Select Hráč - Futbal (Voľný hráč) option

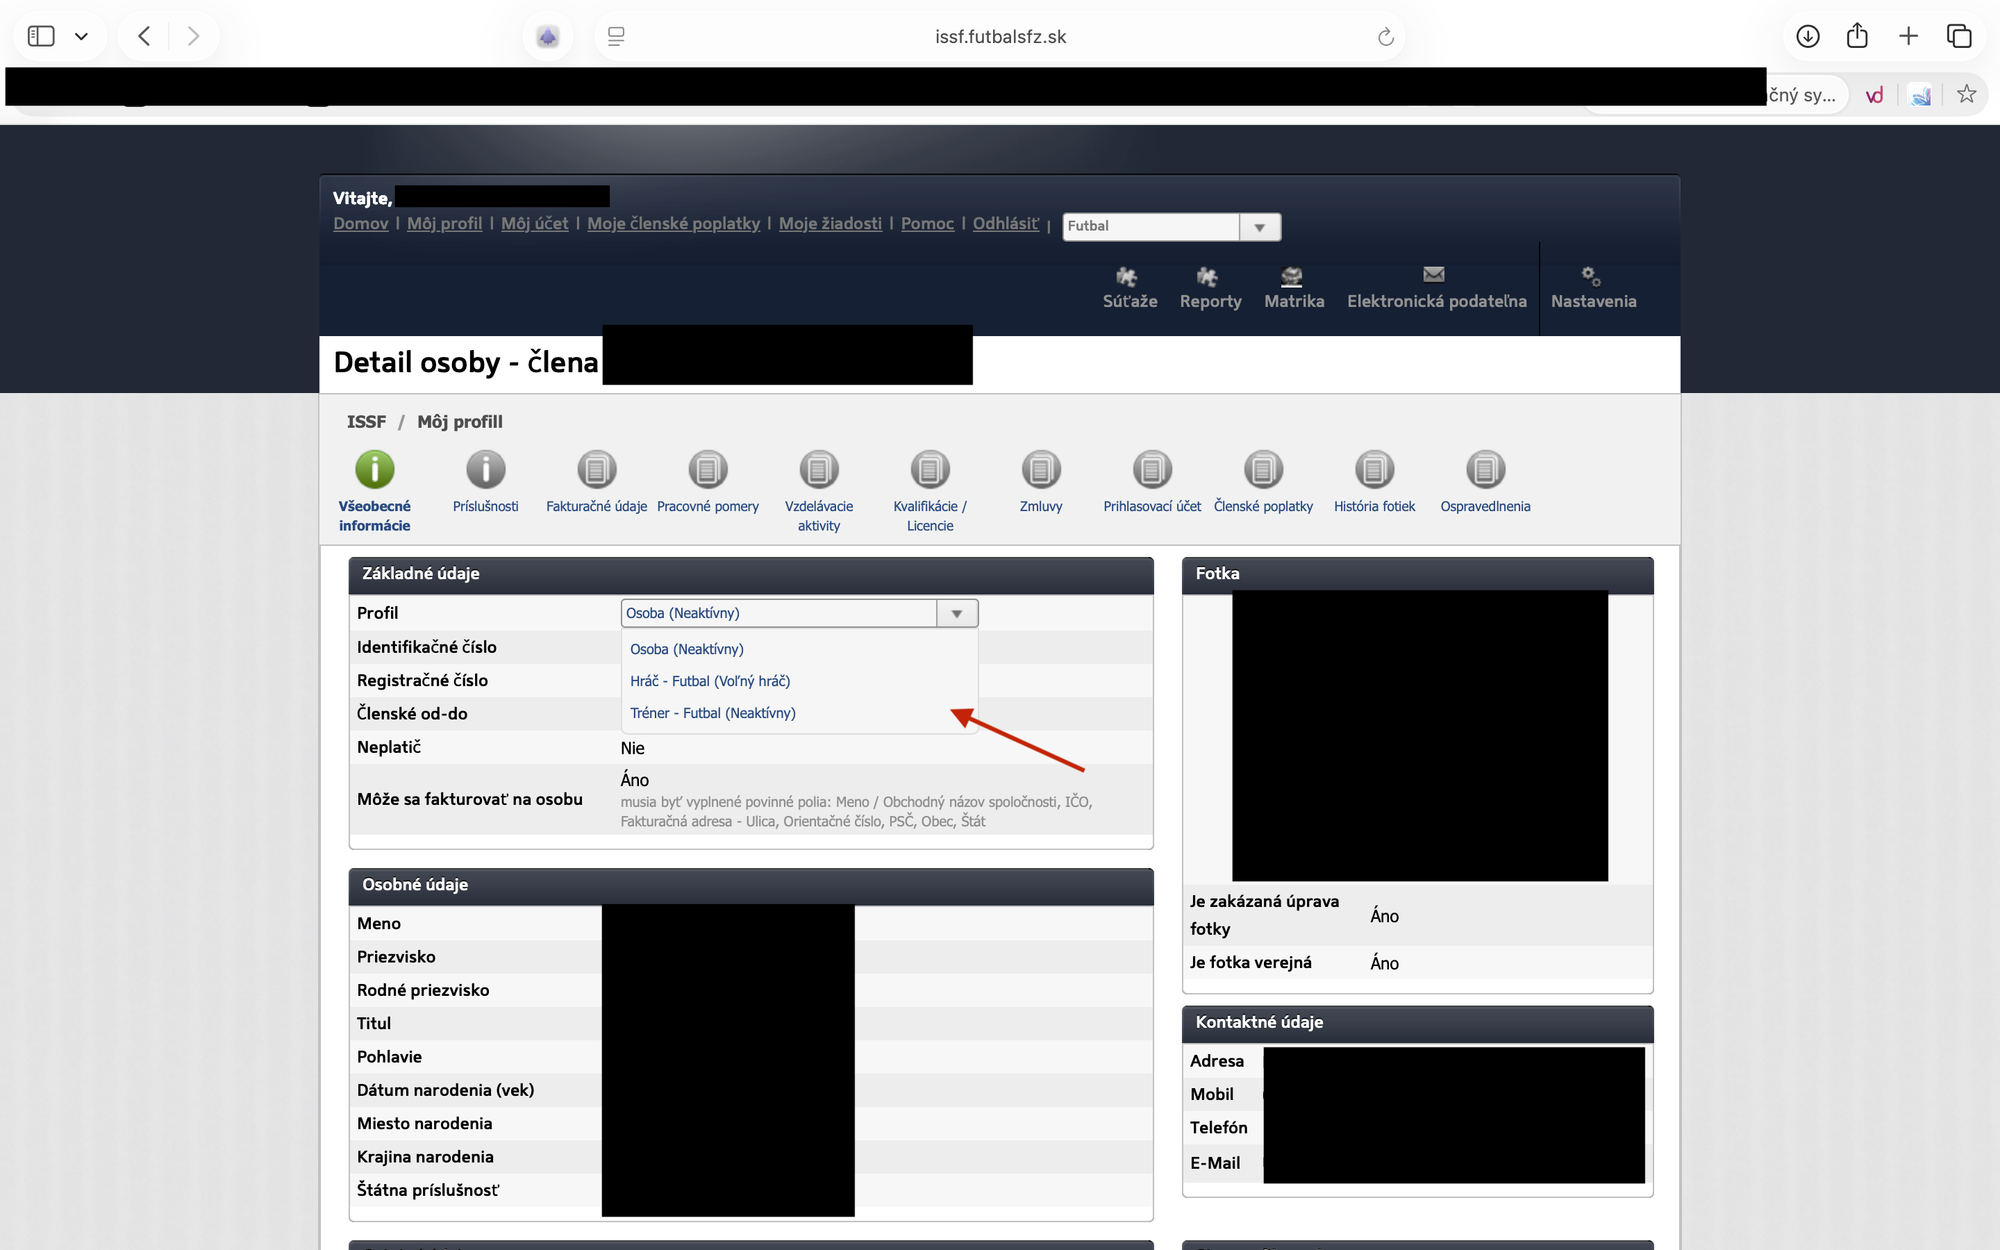[710, 681]
